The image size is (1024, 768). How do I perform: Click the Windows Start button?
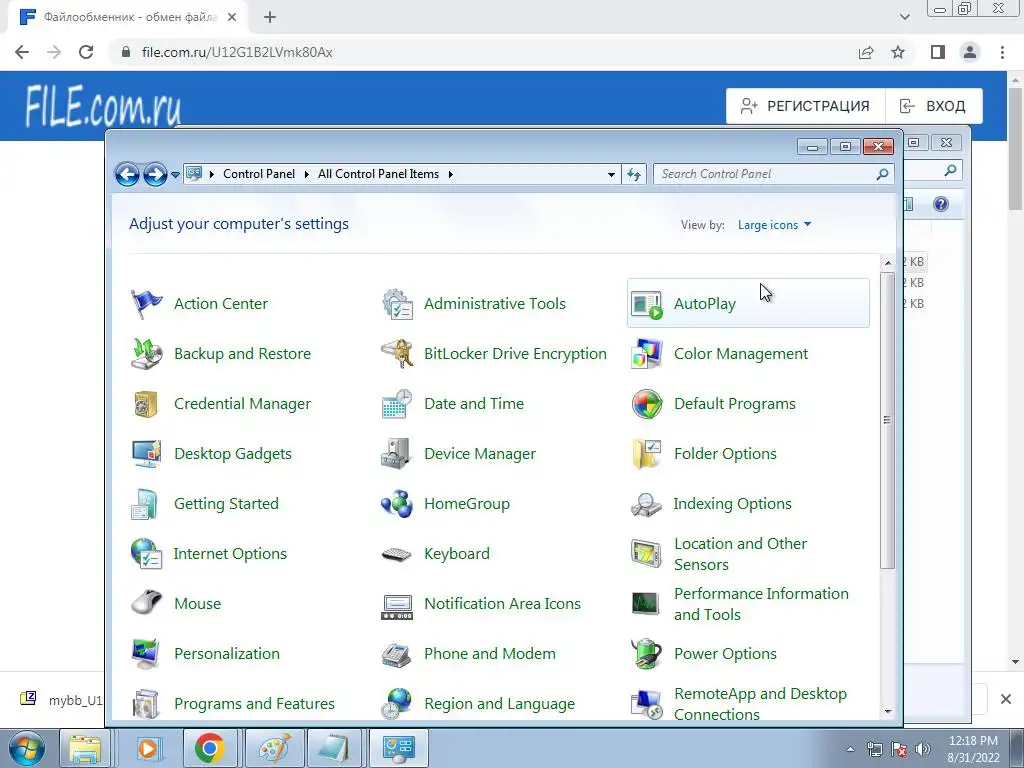coord(27,748)
